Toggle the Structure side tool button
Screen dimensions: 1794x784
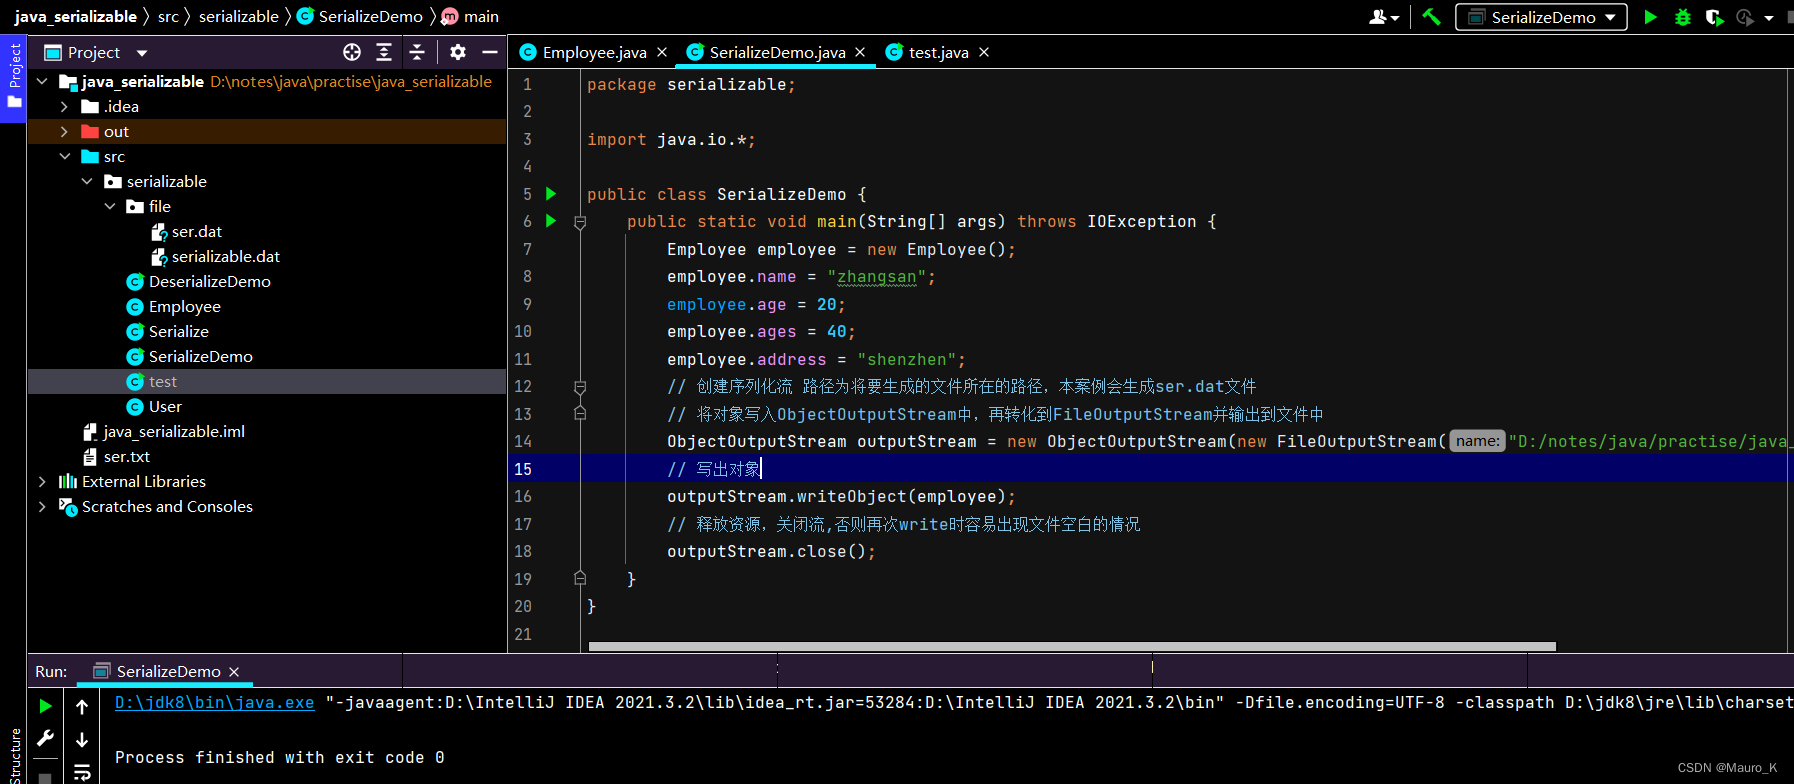[x=14, y=755]
